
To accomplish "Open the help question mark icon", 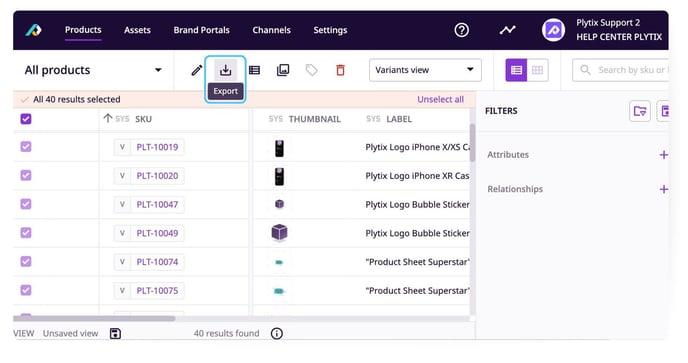I will pos(462,30).
